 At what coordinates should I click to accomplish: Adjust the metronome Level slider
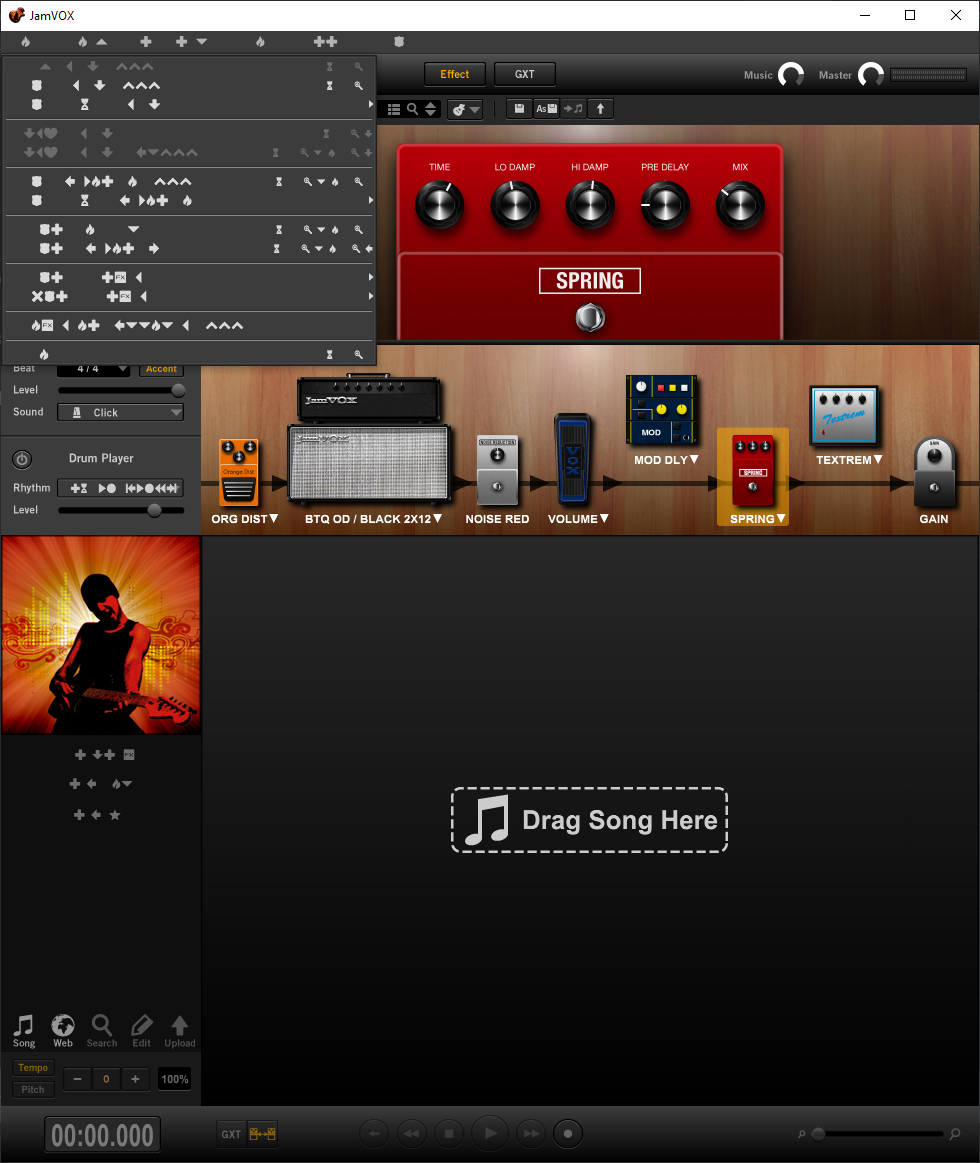pos(178,390)
